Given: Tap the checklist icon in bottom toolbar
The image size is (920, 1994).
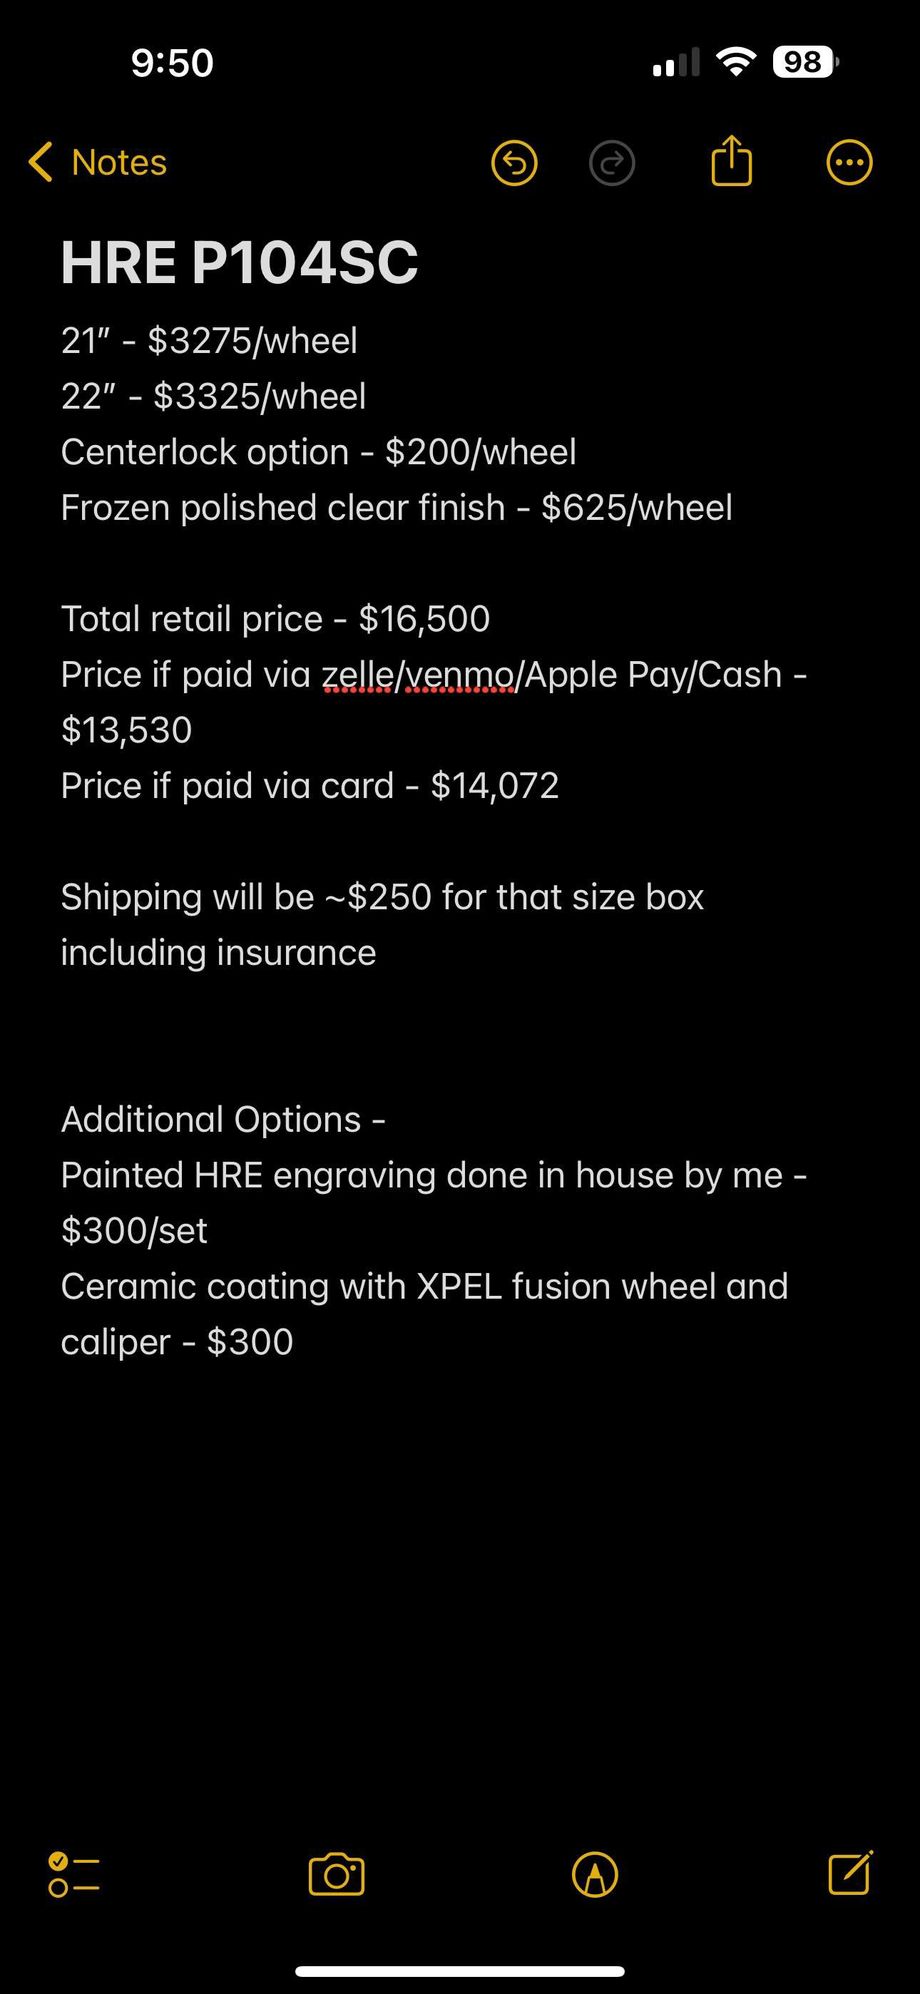Looking at the screenshot, I should click(74, 1874).
